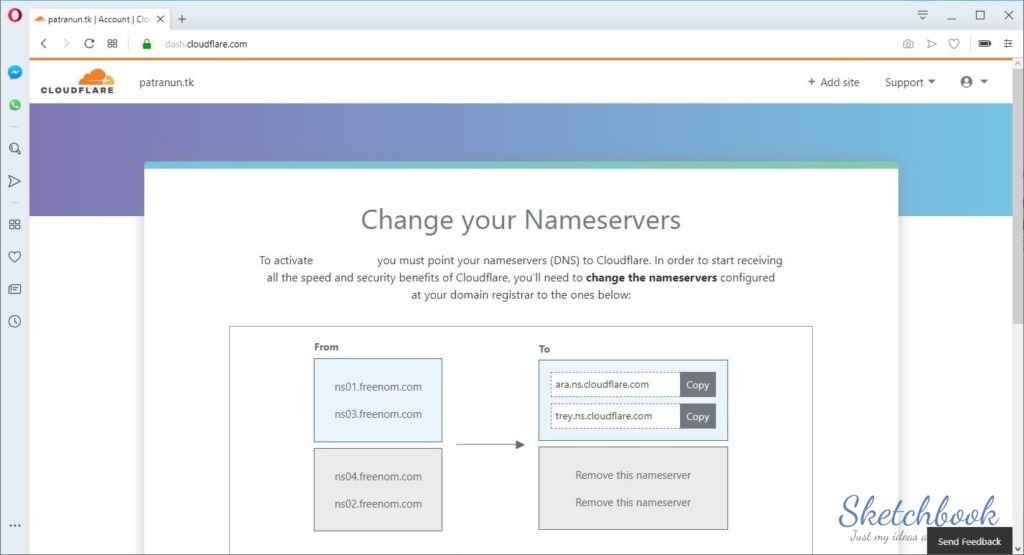
Task: Minimize the Opera window
Action: [x=952, y=15]
